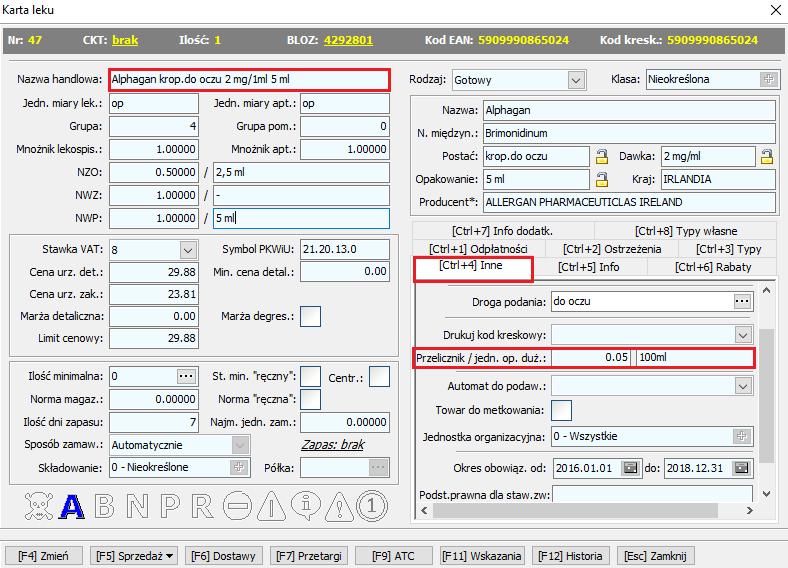Click the Przelicznik 0.05 value field
Viewport: 788px width, 568px height.
(x=591, y=357)
